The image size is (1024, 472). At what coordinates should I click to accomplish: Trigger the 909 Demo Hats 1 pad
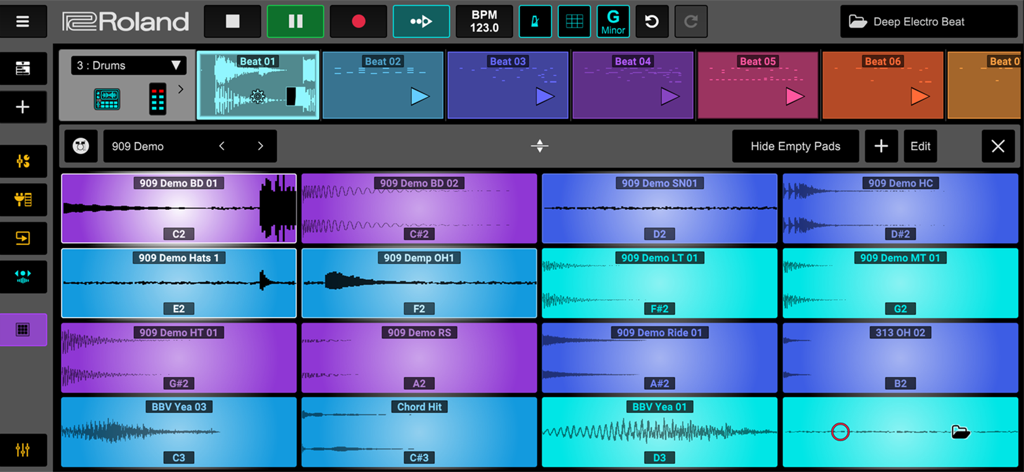[179, 283]
